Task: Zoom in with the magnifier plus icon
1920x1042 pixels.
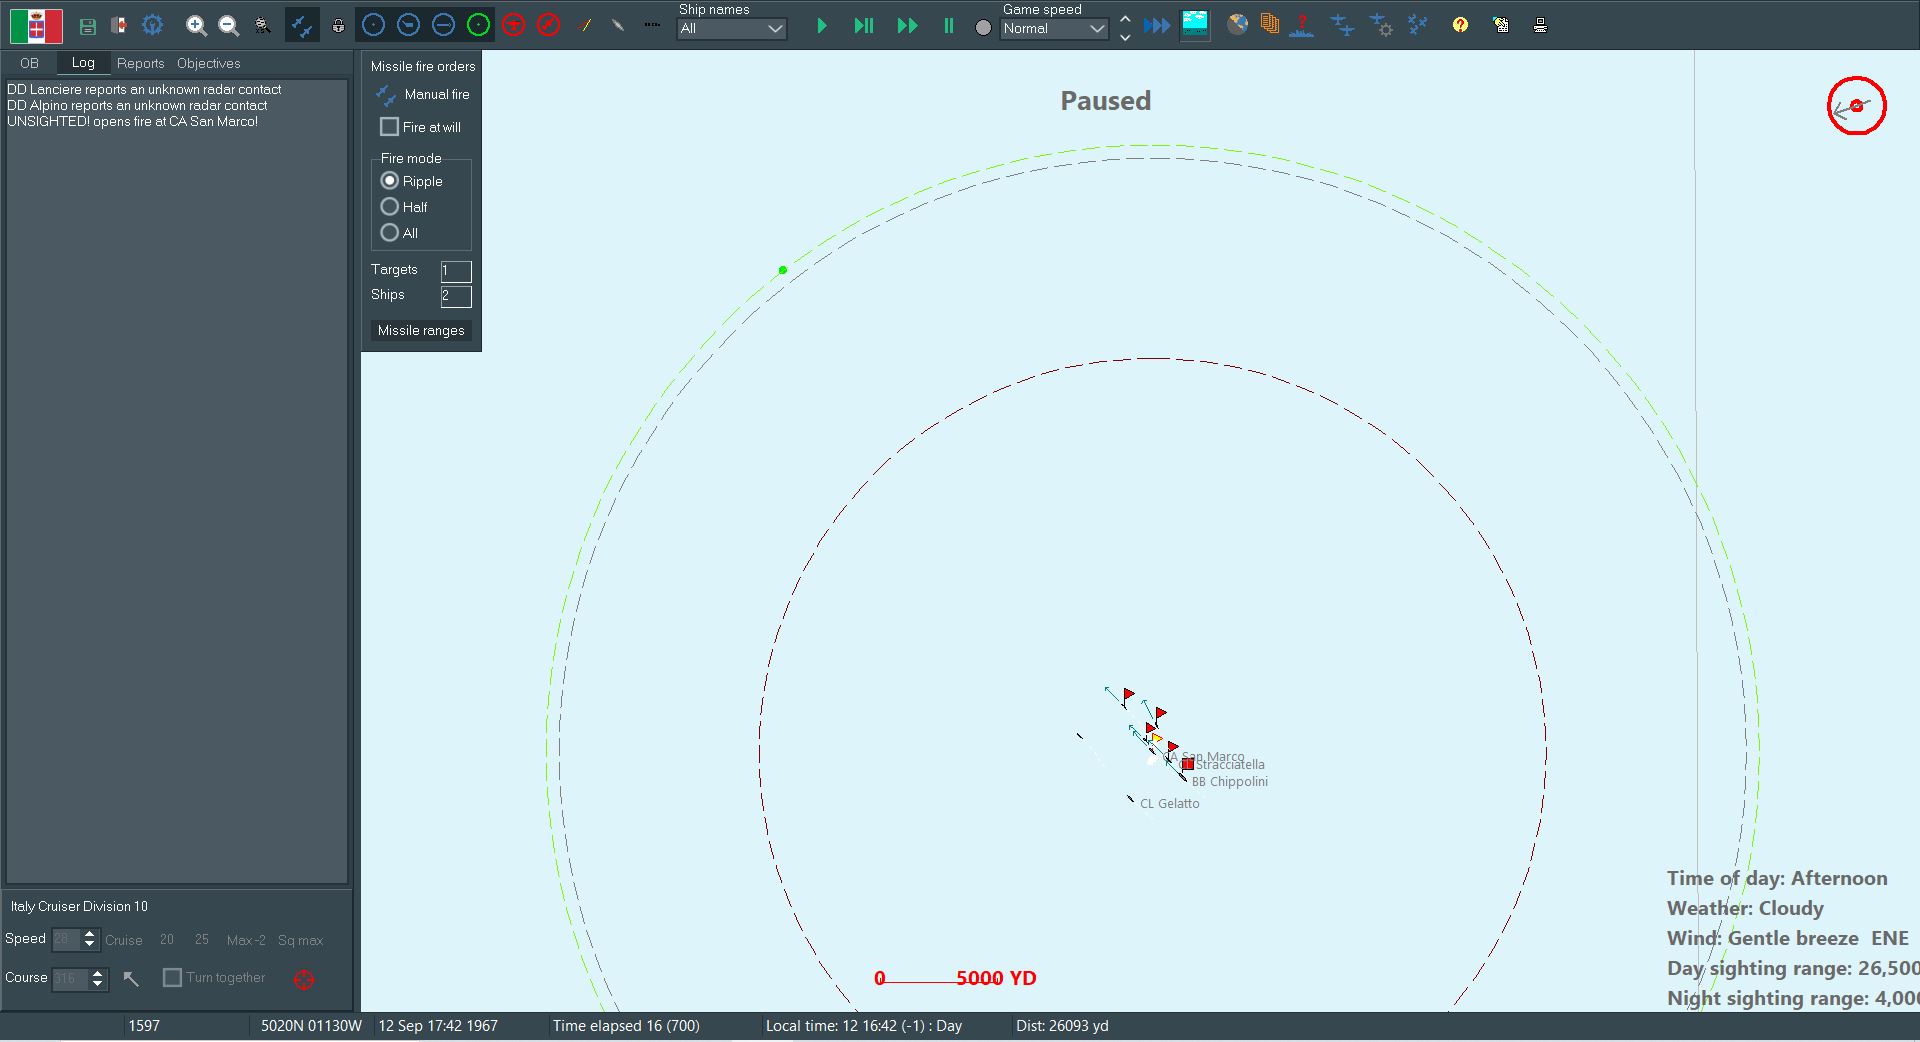Action: [x=197, y=26]
